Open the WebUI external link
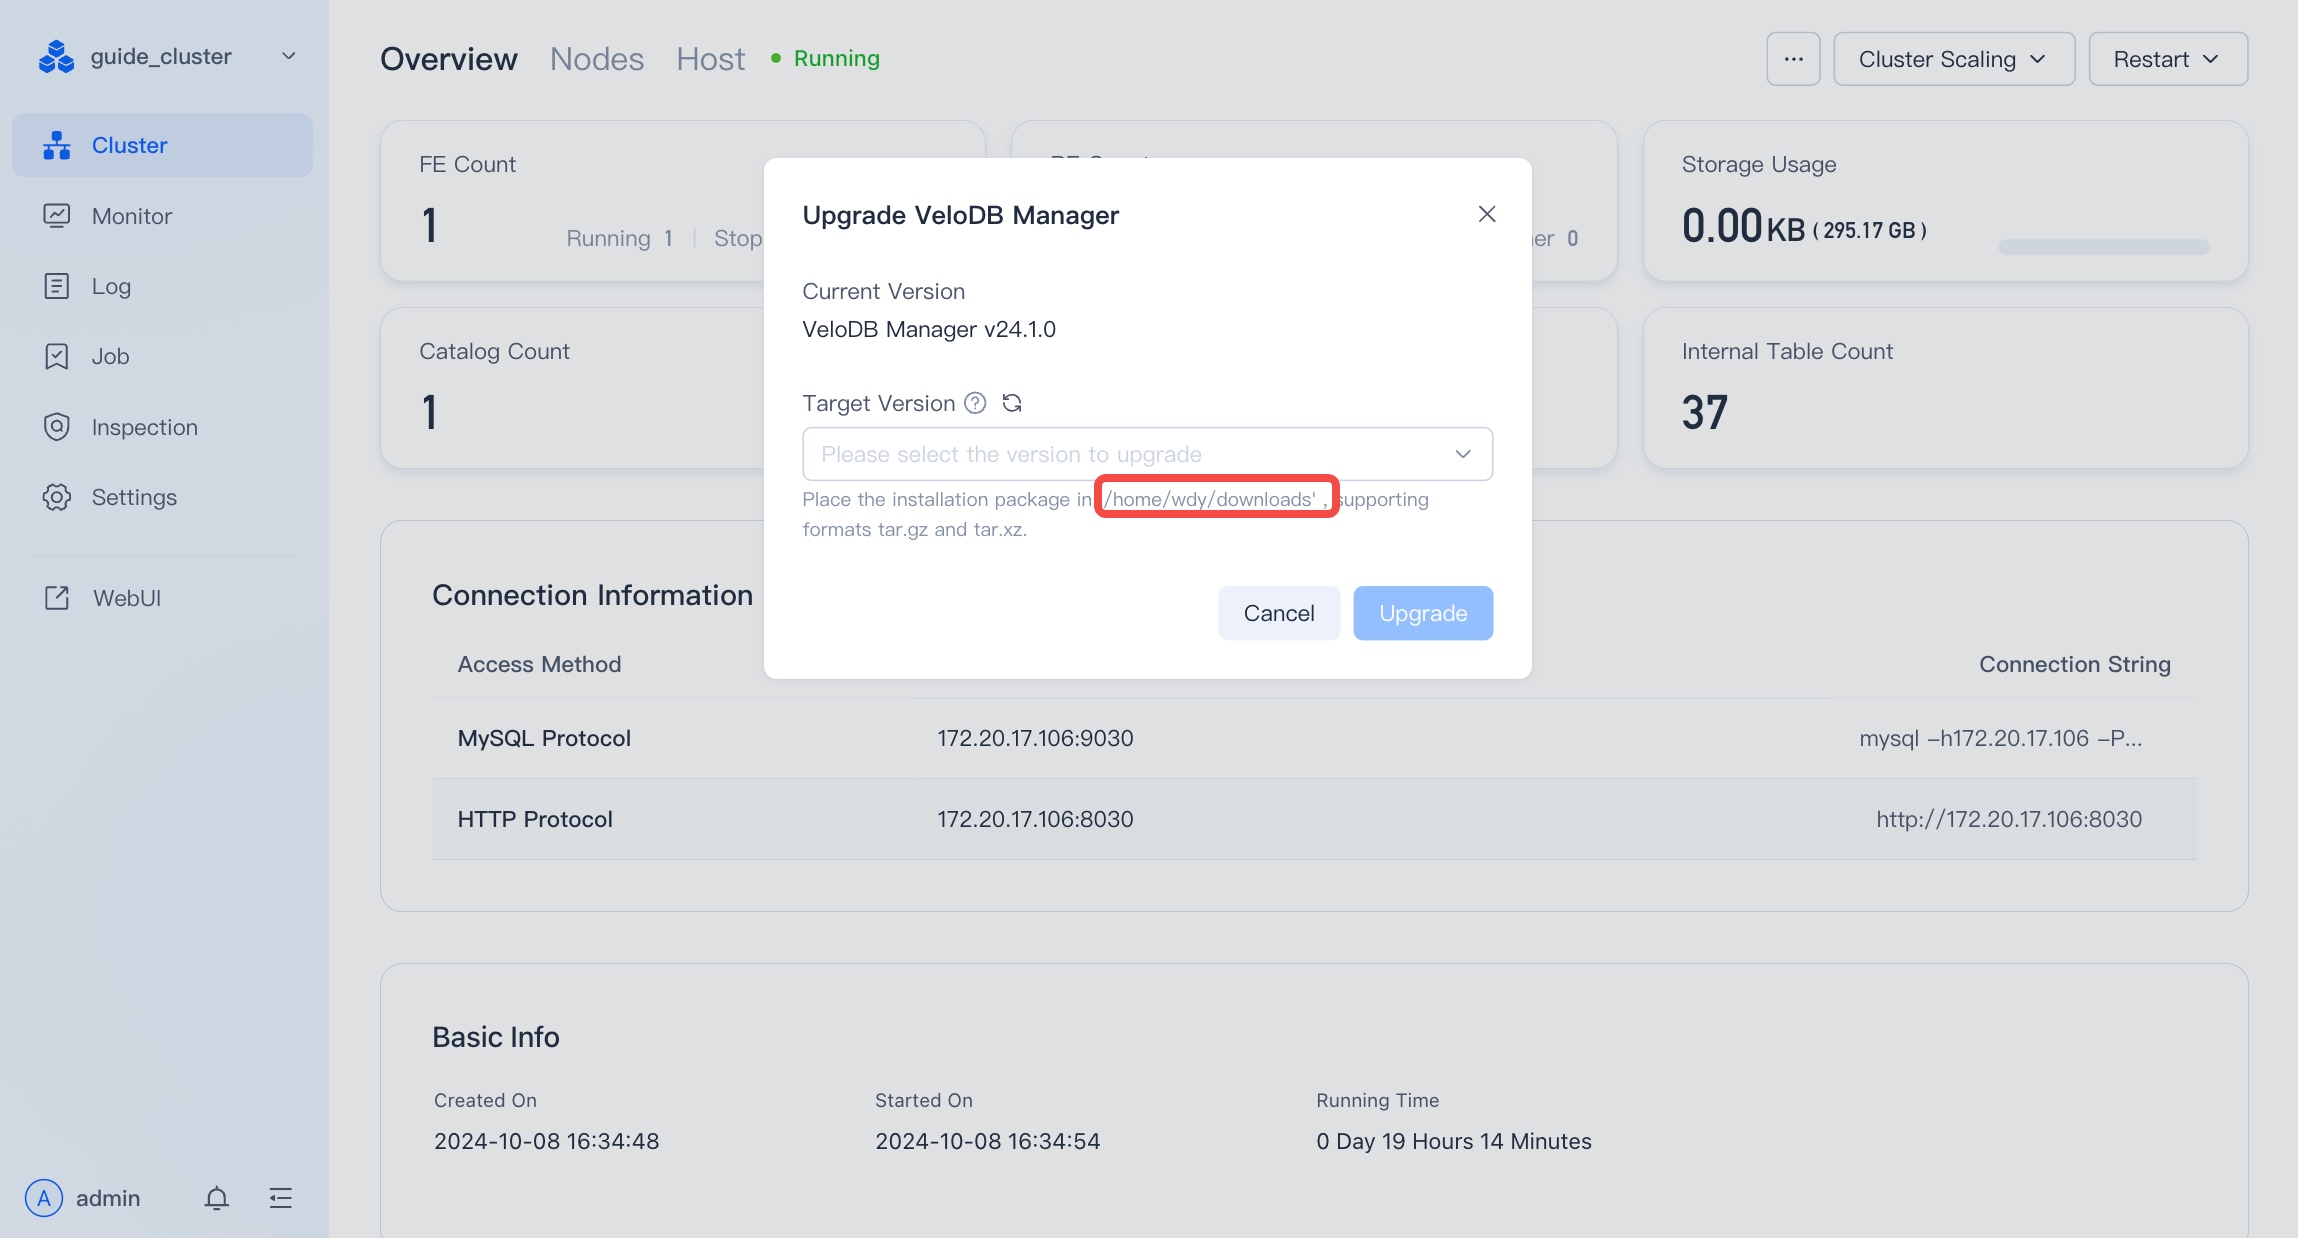Image resolution: width=2298 pixels, height=1238 pixels. tap(162, 598)
